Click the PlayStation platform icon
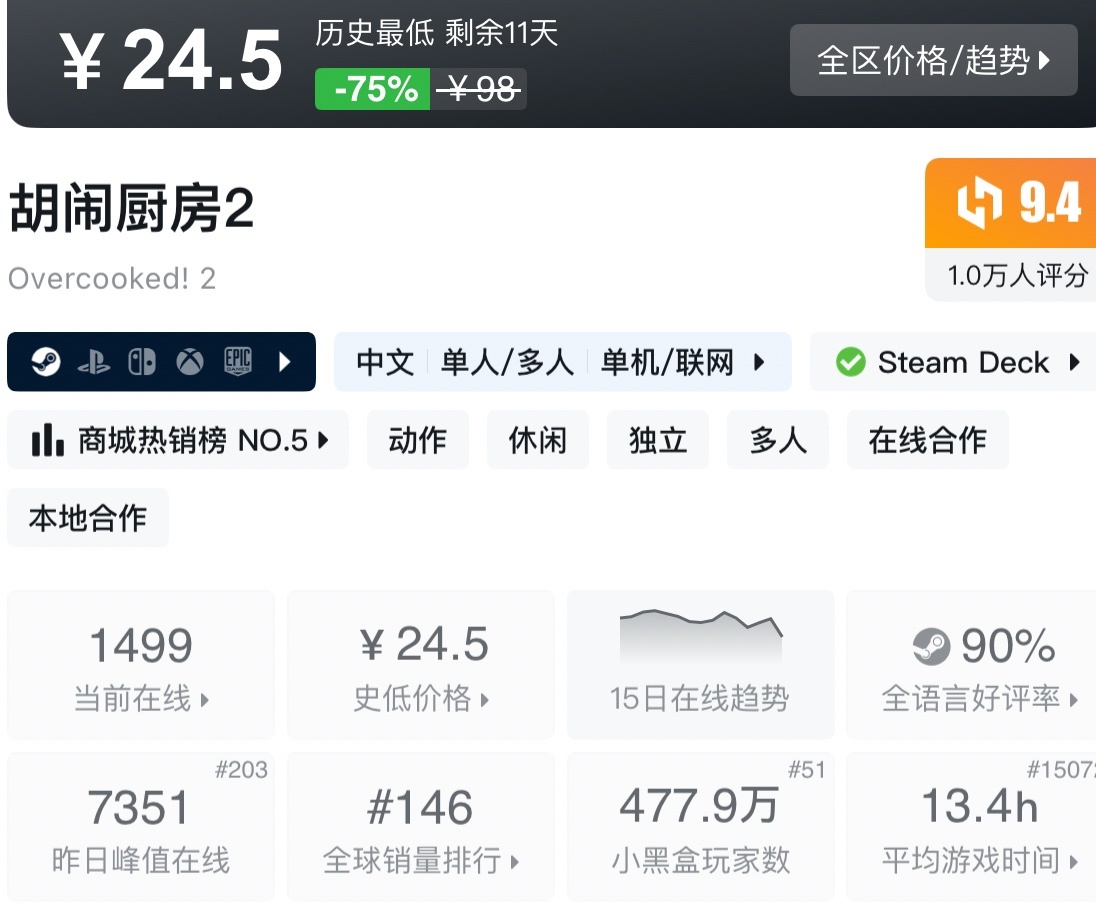The height and width of the screenshot is (923, 1096). click(x=94, y=362)
